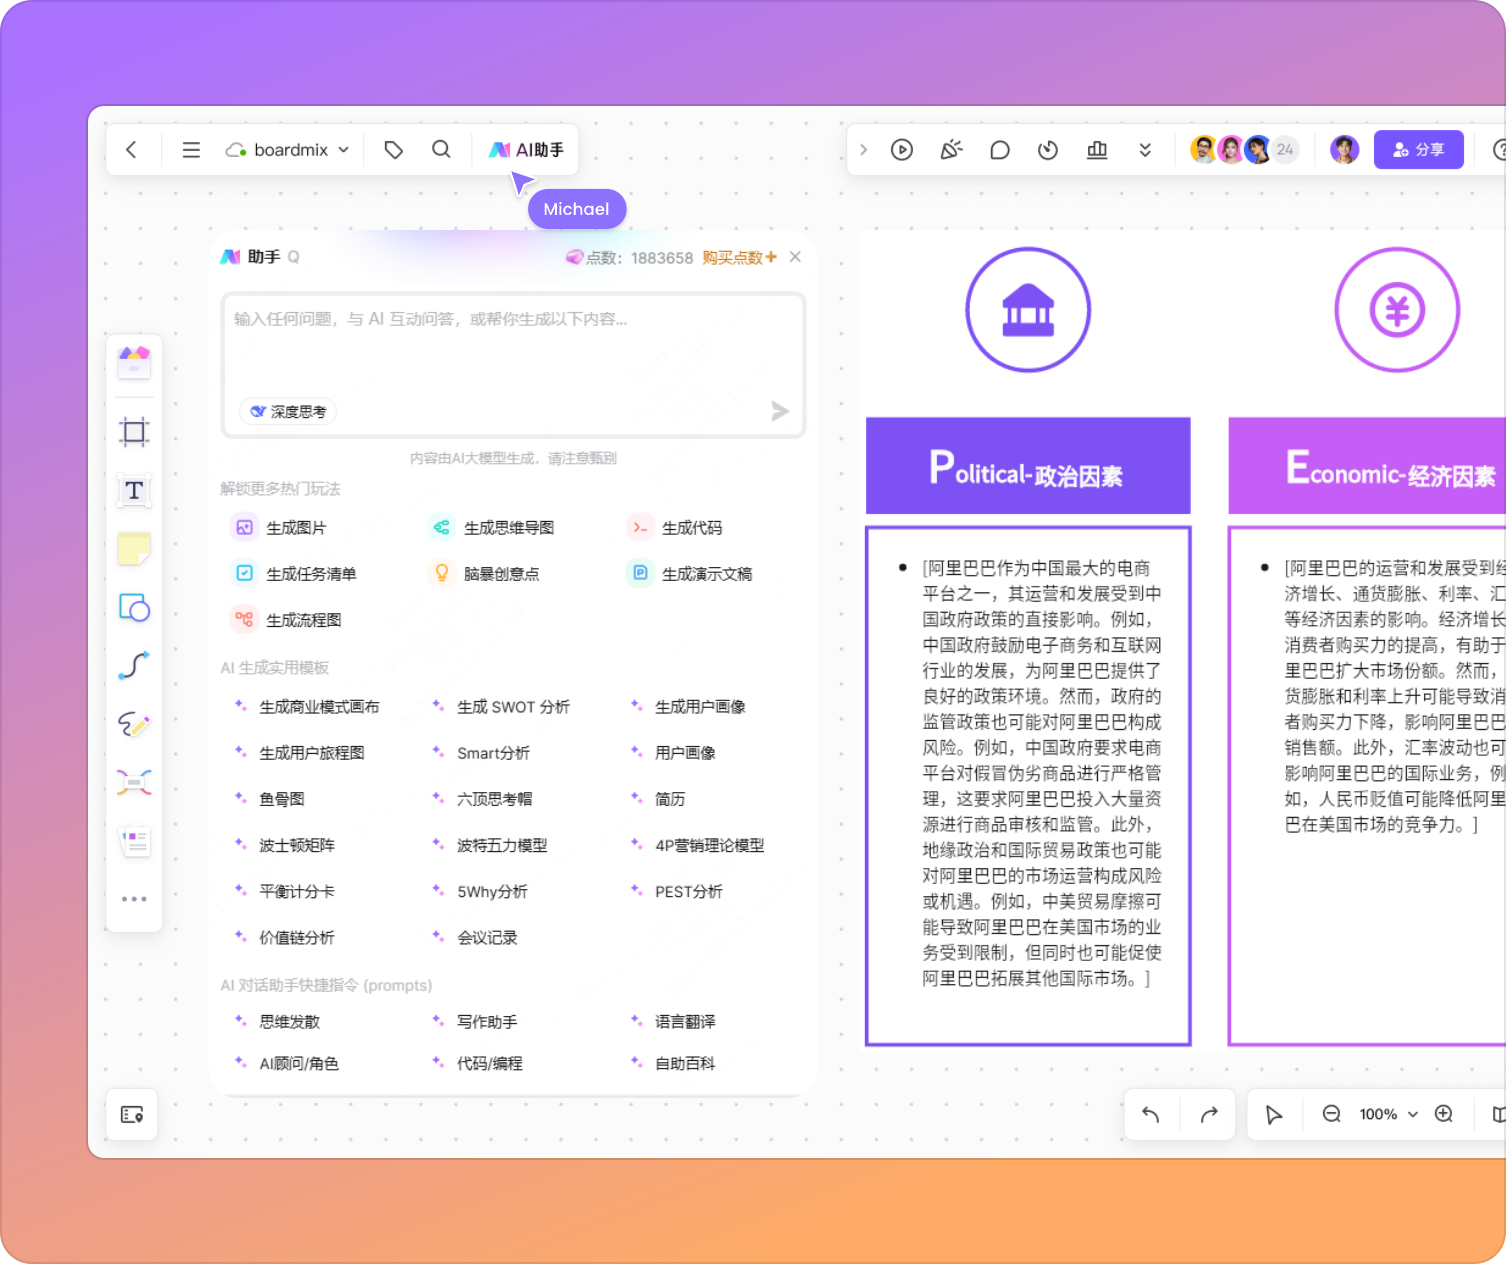
Task: Go back using the left arrow
Action: (x=131, y=150)
